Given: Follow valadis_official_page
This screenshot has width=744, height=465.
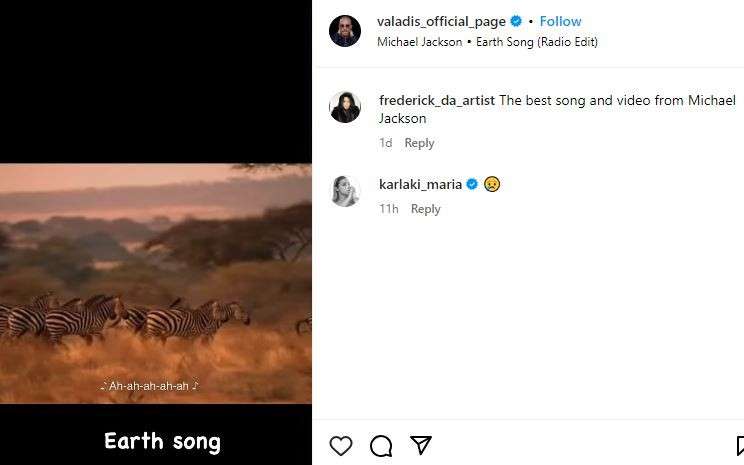Looking at the screenshot, I should [x=561, y=21].
